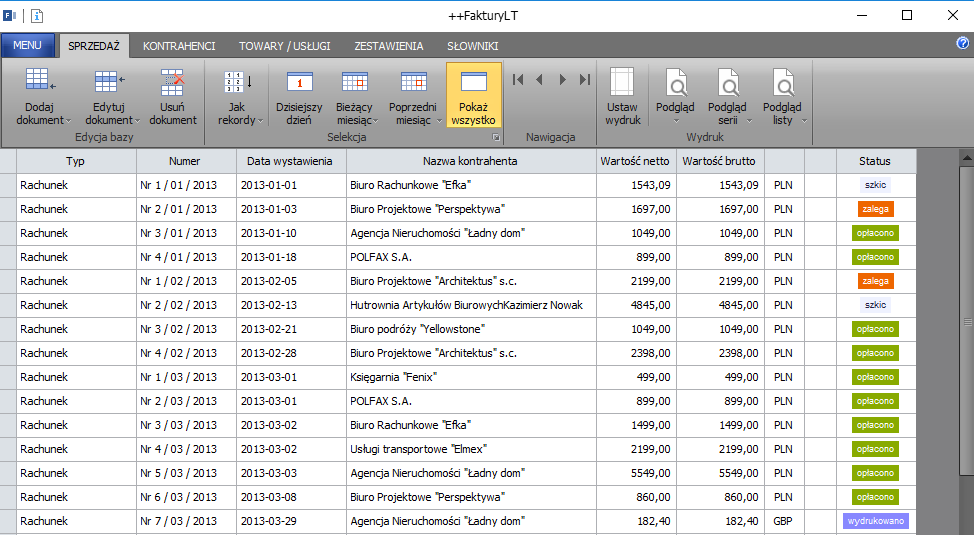Go to the first record in Nawigacja

[x=518, y=80]
